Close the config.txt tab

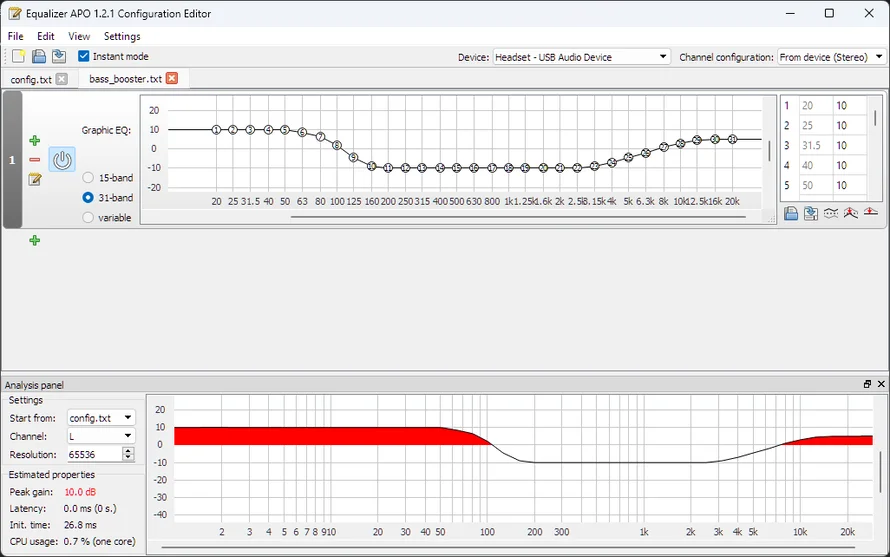(x=61, y=79)
